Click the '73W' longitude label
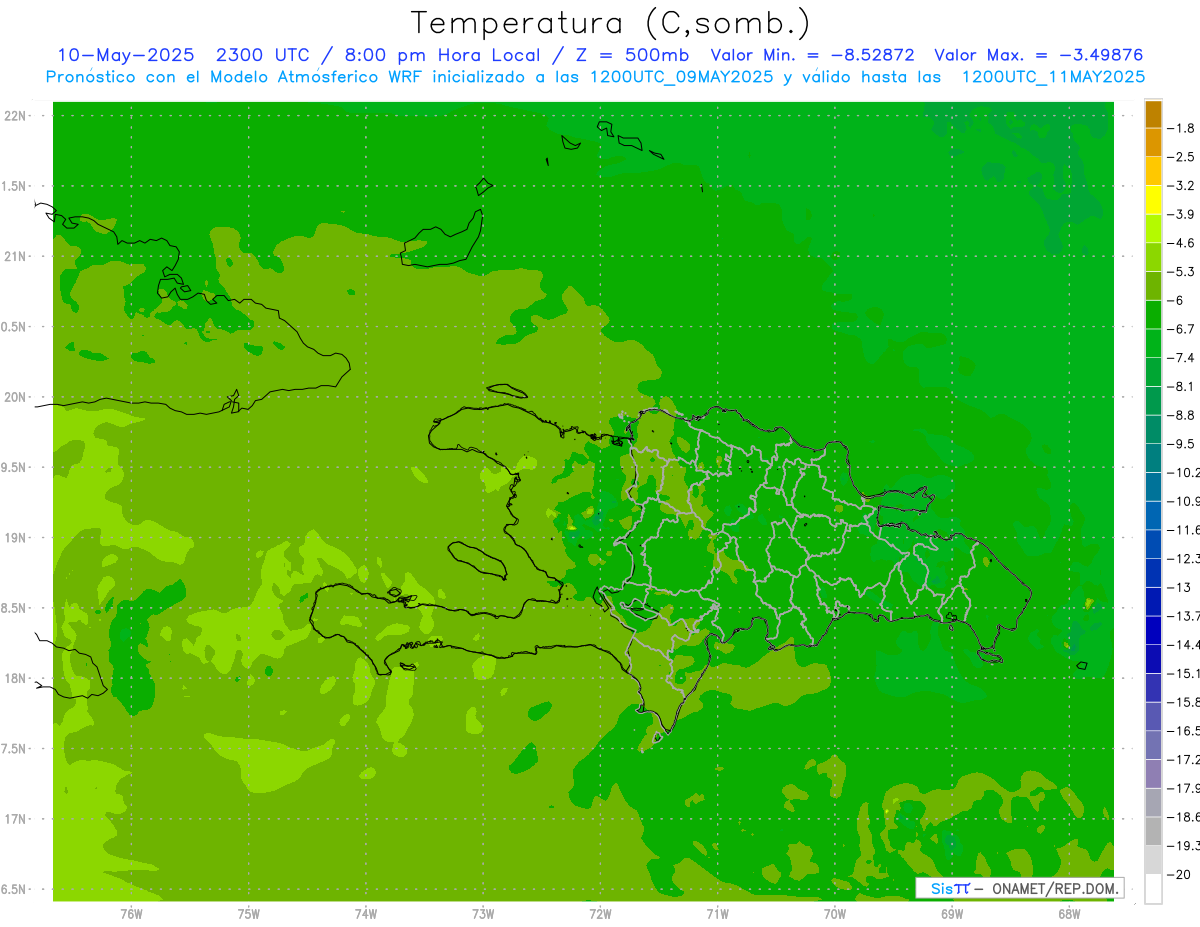The height and width of the screenshot is (927, 1200). (x=483, y=914)
